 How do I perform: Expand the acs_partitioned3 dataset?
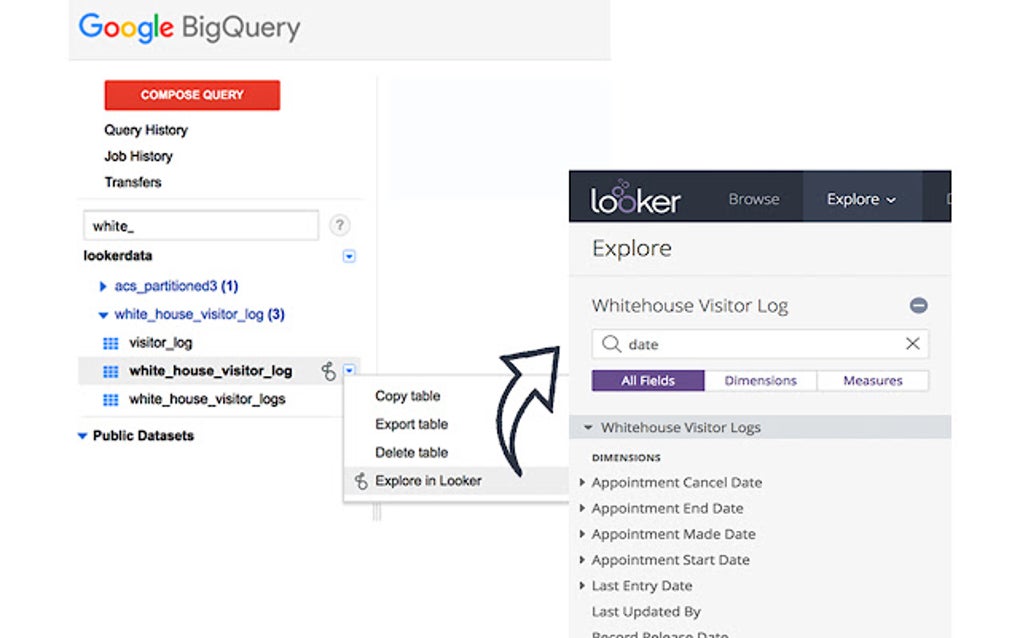tap(103, 286)
